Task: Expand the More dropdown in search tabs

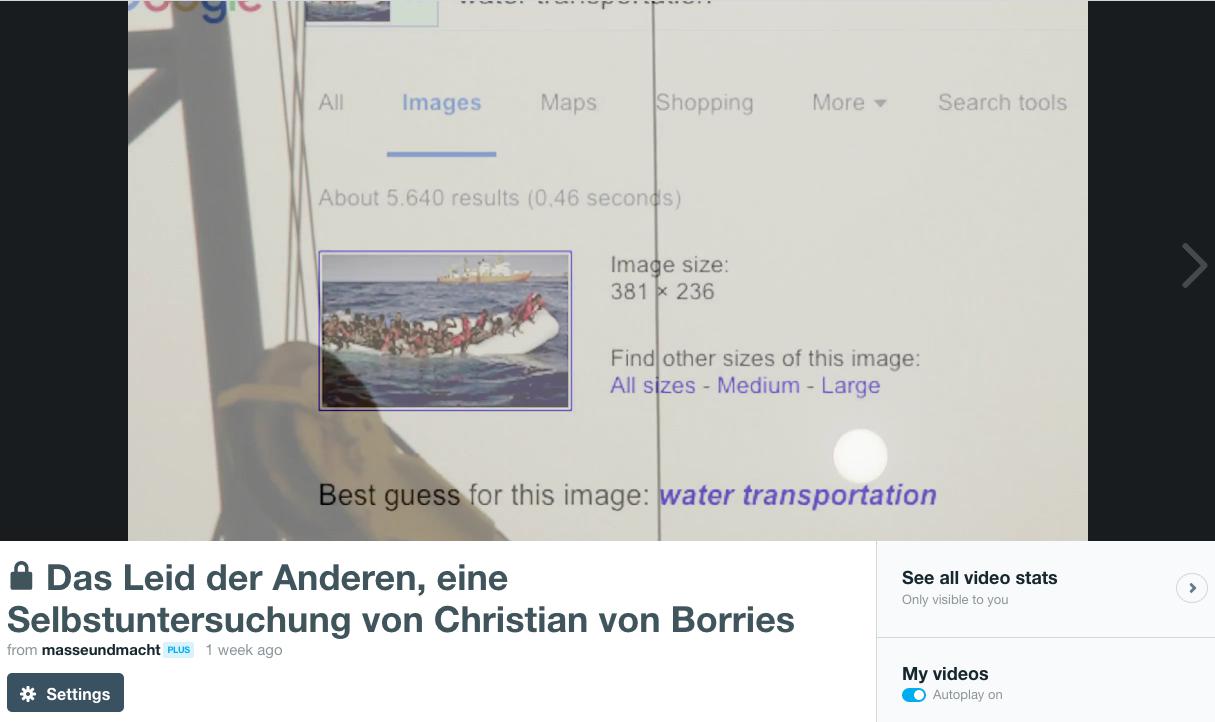Action: point(849,103)
